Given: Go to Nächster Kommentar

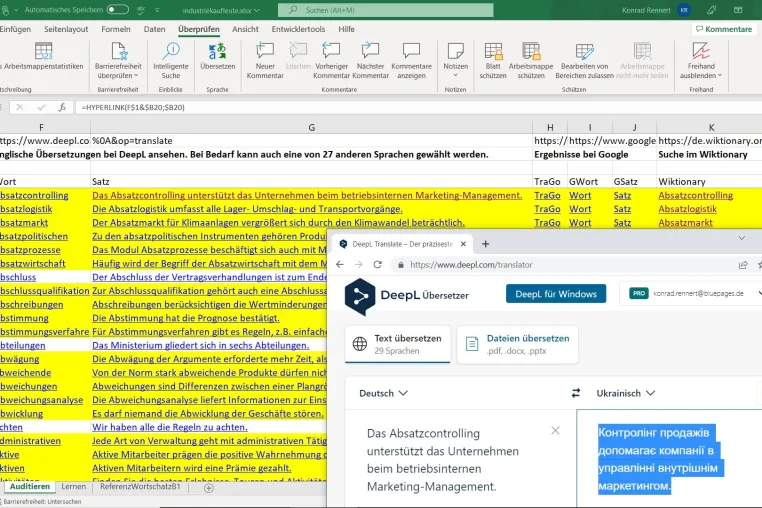Looking at the screenshot, I should pyautogui.click(x=370, y=60).
